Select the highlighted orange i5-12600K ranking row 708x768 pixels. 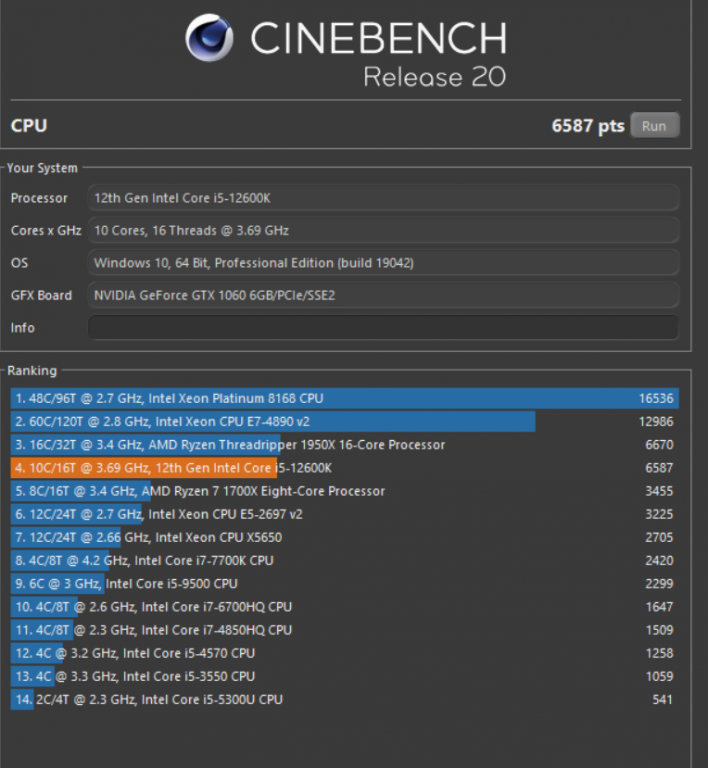344,468
